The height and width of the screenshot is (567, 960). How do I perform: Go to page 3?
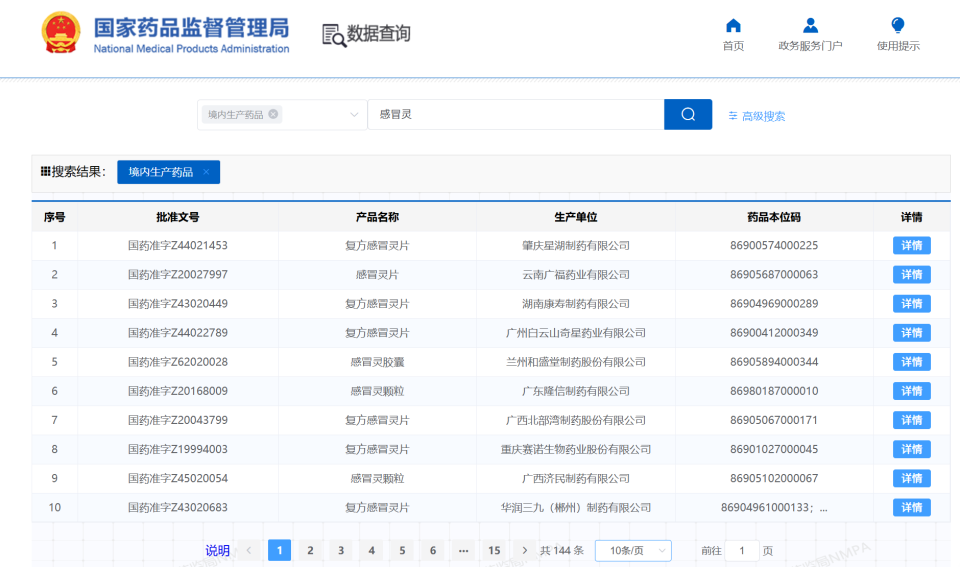pos(341,550)
